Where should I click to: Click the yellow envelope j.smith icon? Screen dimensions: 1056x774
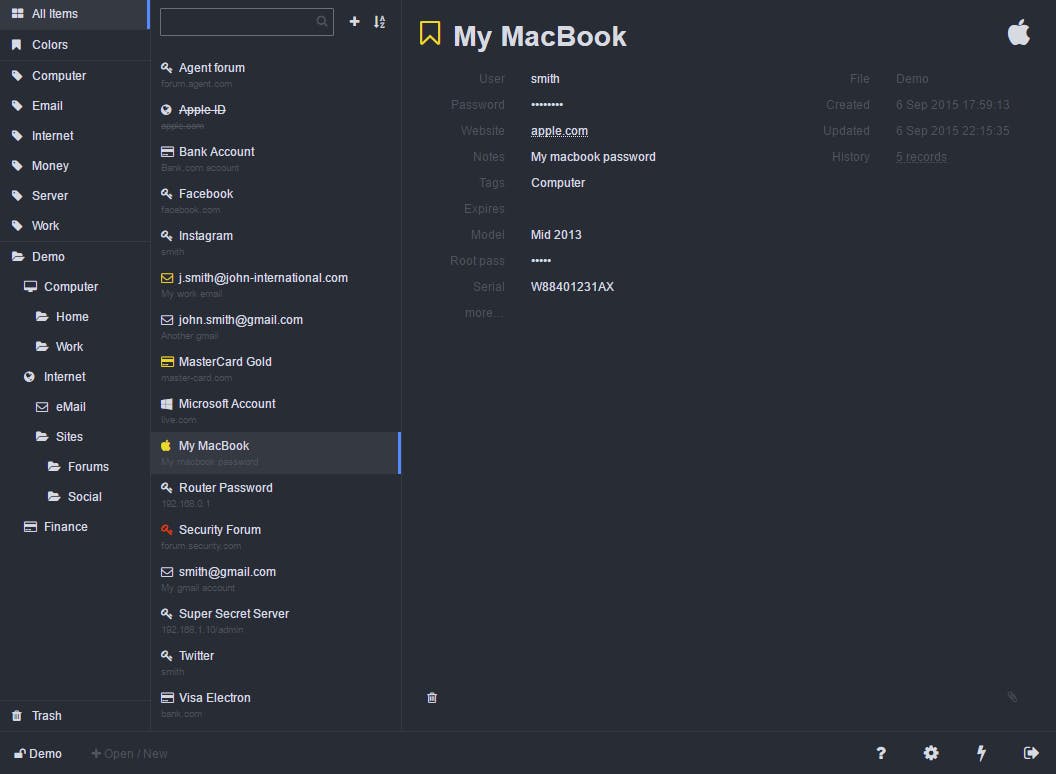coord(167,278)
